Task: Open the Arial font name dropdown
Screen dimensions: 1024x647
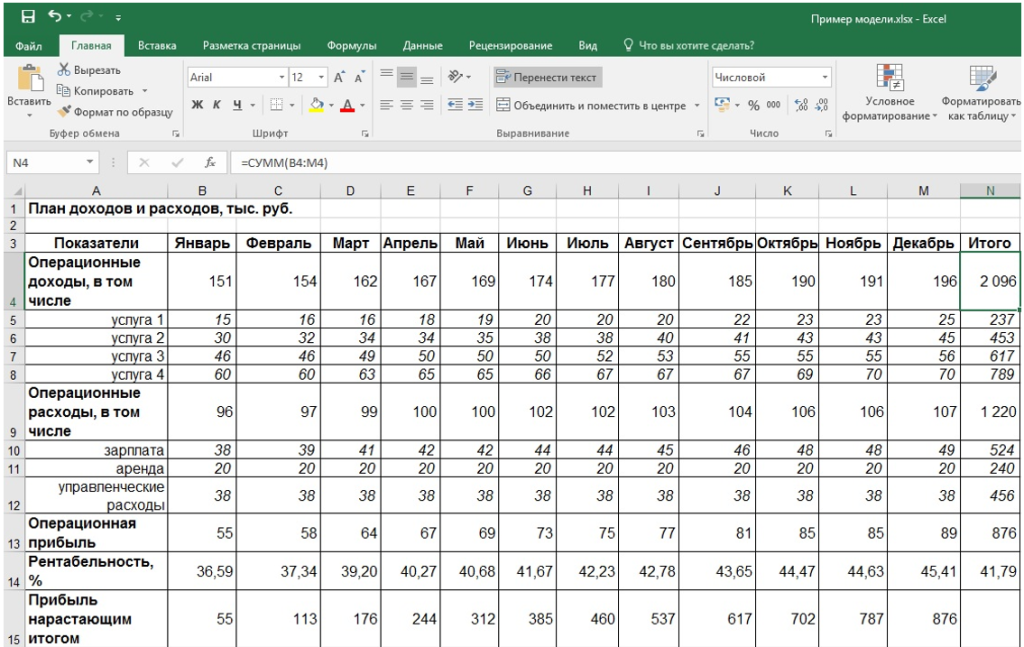Action: coord(281,77)
